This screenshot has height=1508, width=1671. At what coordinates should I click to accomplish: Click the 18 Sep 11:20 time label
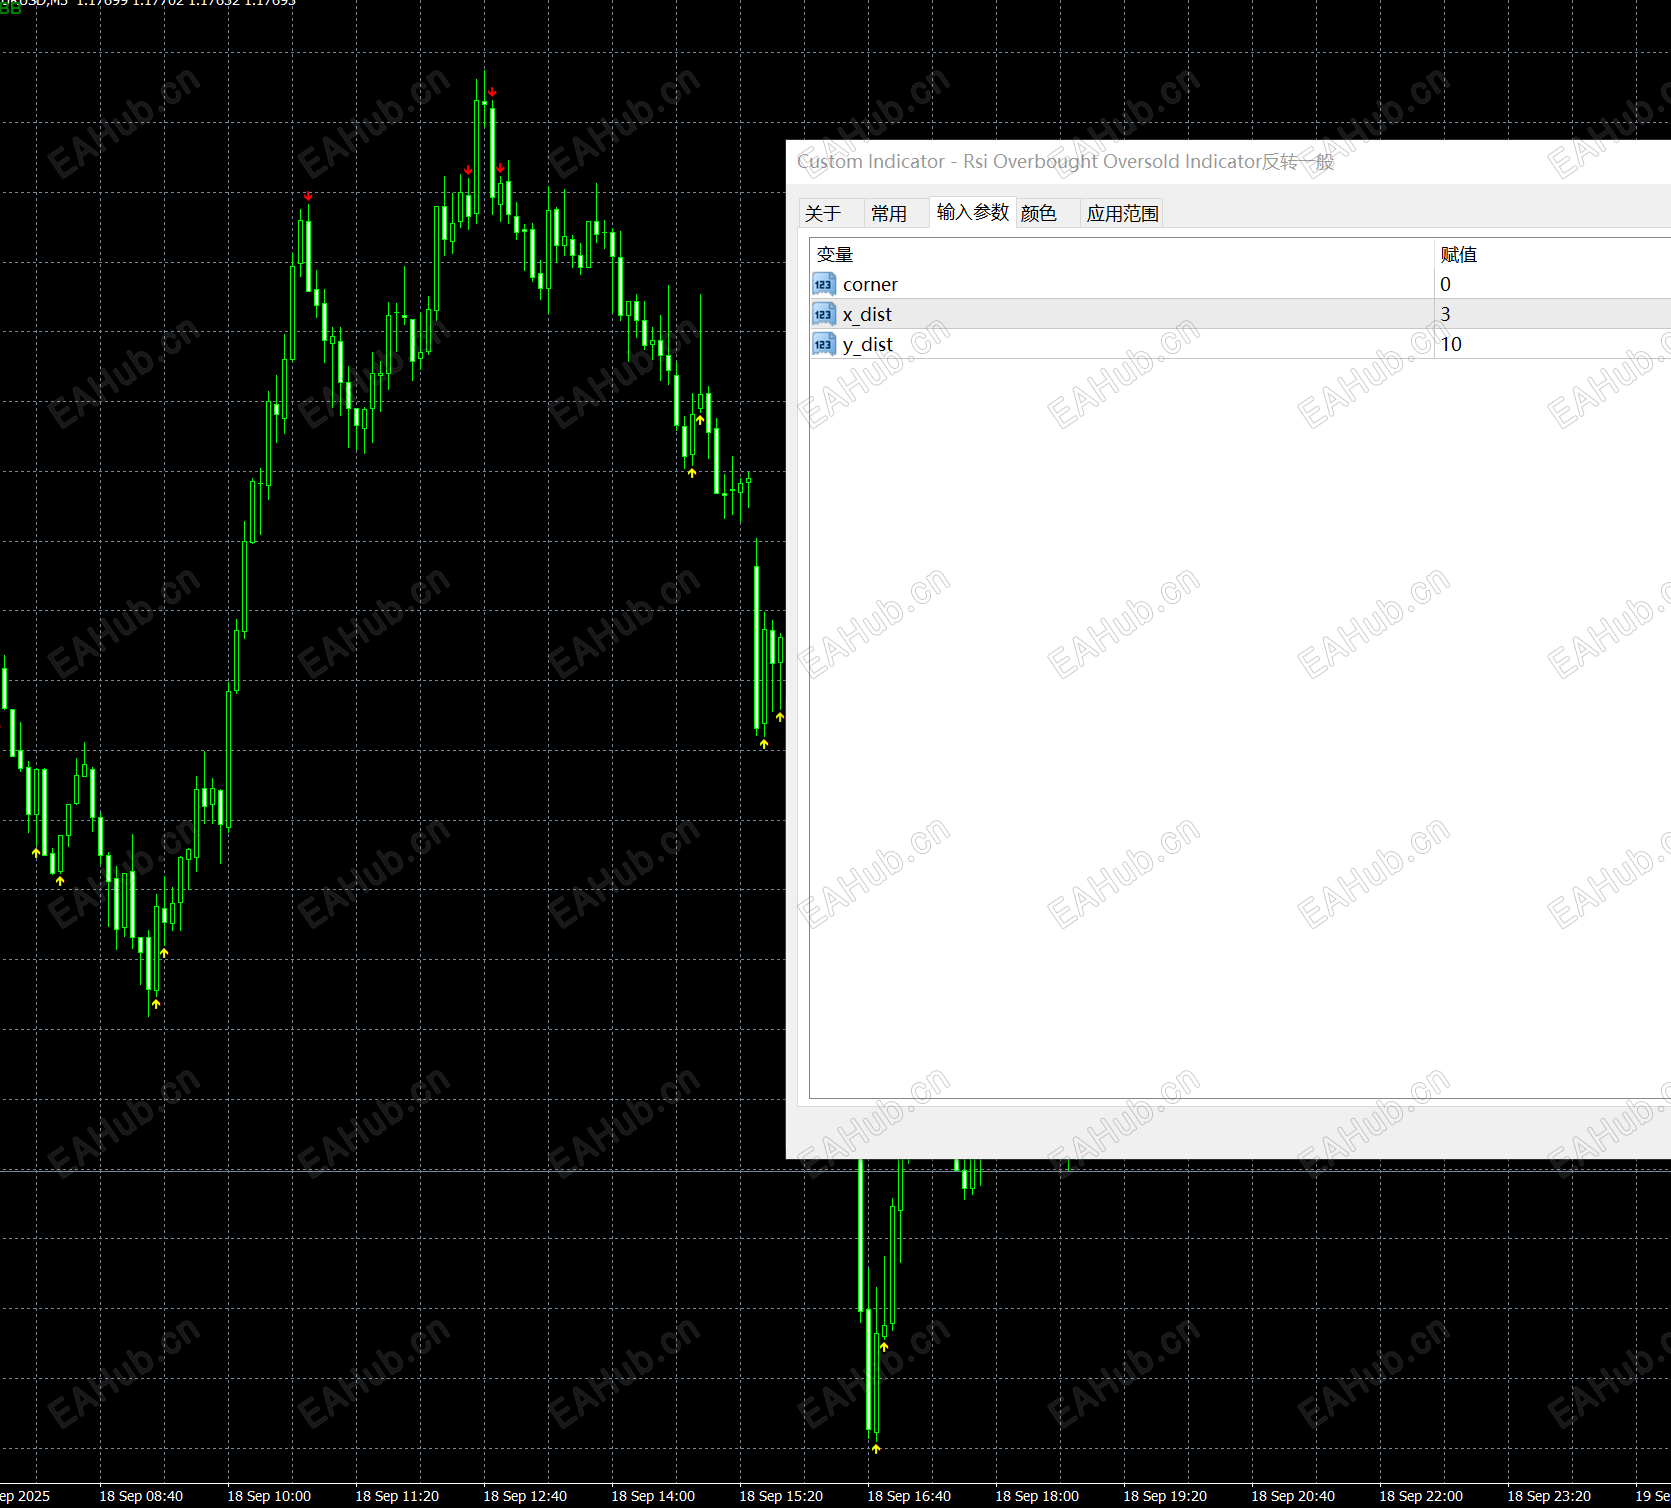(x=397, y=1496)
